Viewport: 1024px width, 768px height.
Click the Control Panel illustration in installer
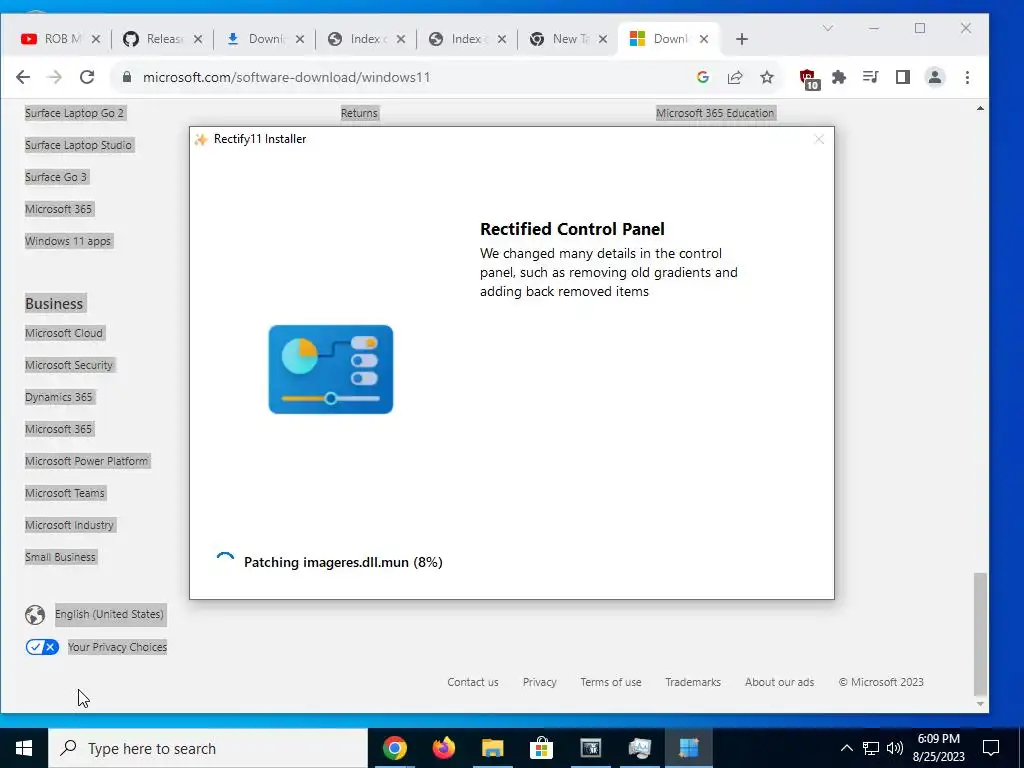click(x=330, y=369)
